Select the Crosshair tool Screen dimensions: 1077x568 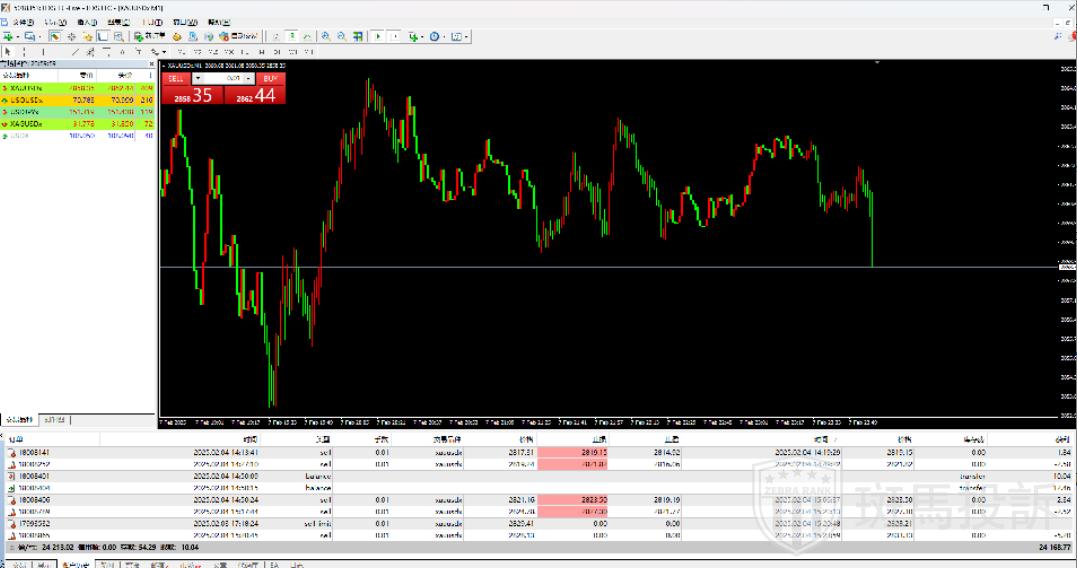click(23, 52)
